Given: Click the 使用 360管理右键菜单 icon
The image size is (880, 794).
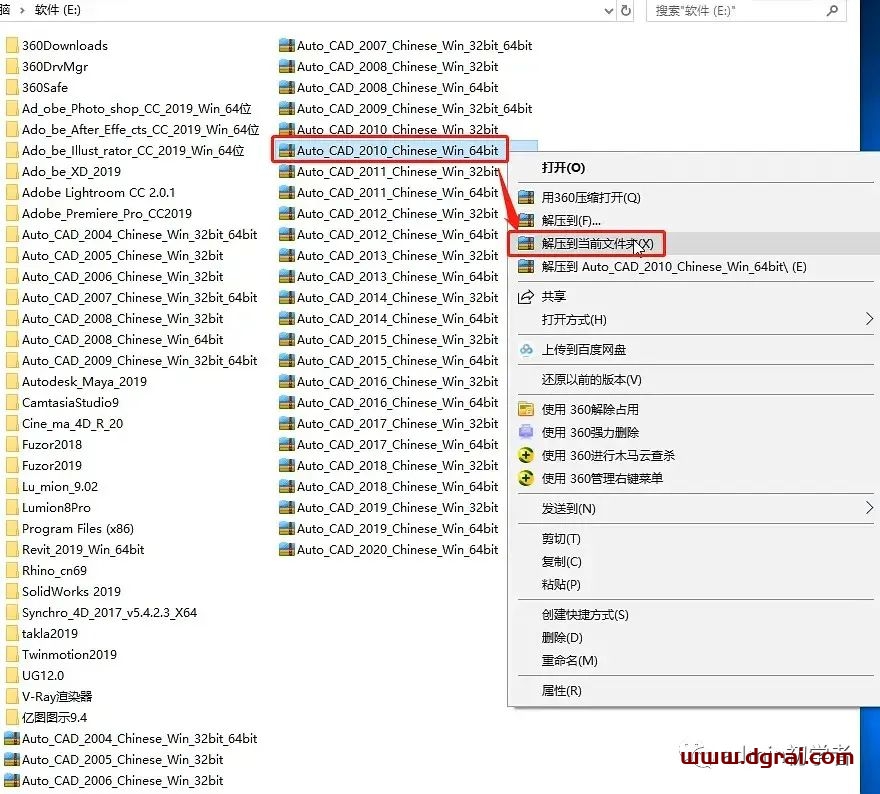Looking at the screenshot, I should tap(526, 478).
